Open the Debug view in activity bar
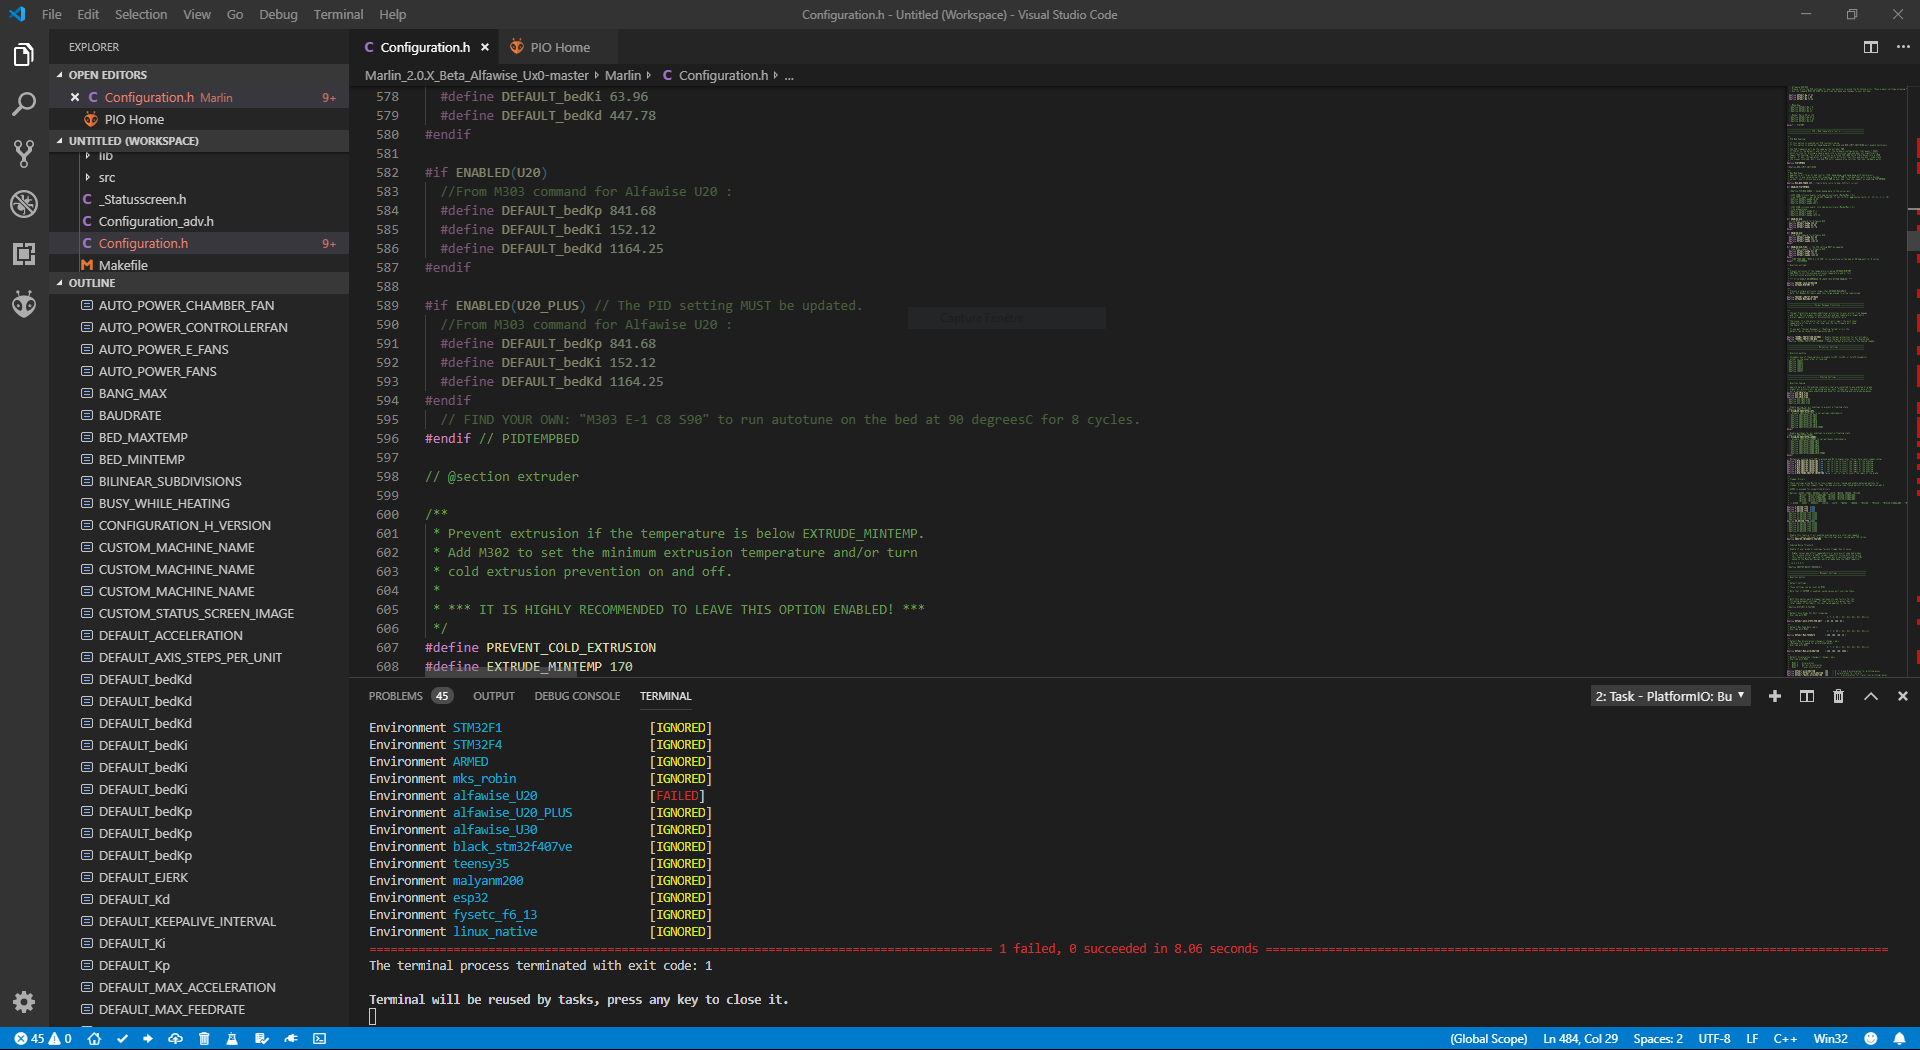The height and width of the screenshot is (1050, 1920). click(x=24, y=204)
